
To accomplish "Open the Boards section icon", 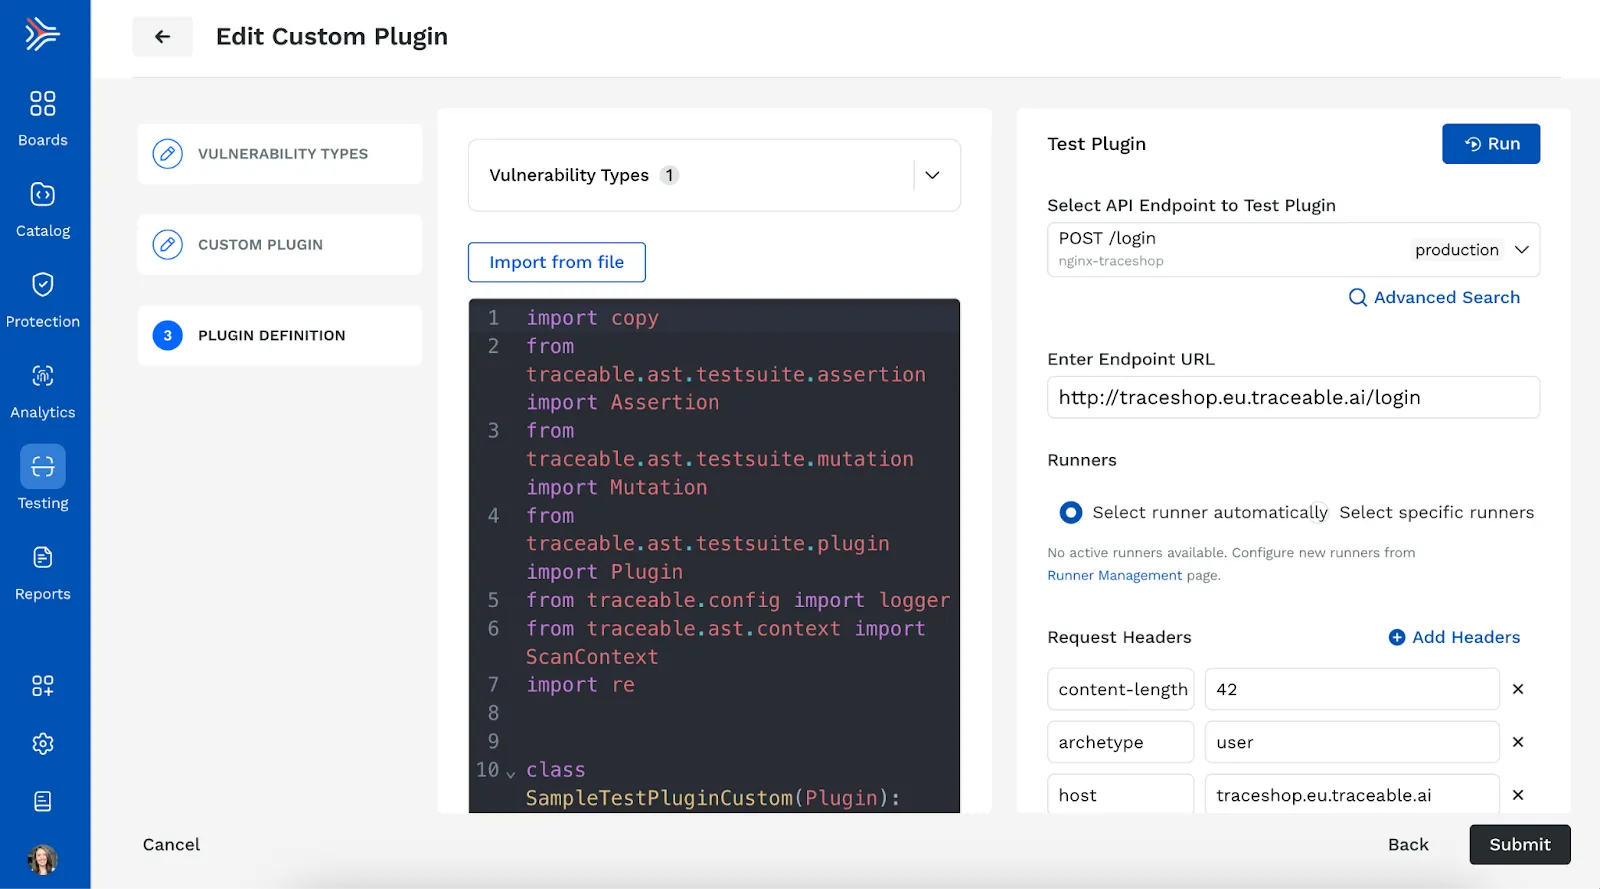I will pyautogui.click(x=43, y=103).
